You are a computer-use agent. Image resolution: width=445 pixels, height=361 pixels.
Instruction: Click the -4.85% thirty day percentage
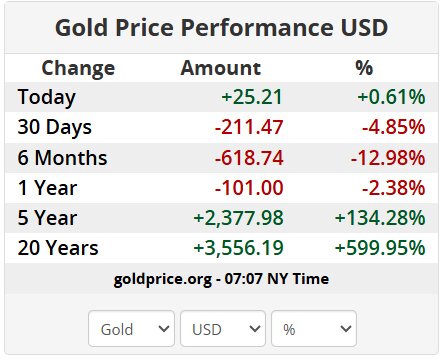(x=394, y=127)
